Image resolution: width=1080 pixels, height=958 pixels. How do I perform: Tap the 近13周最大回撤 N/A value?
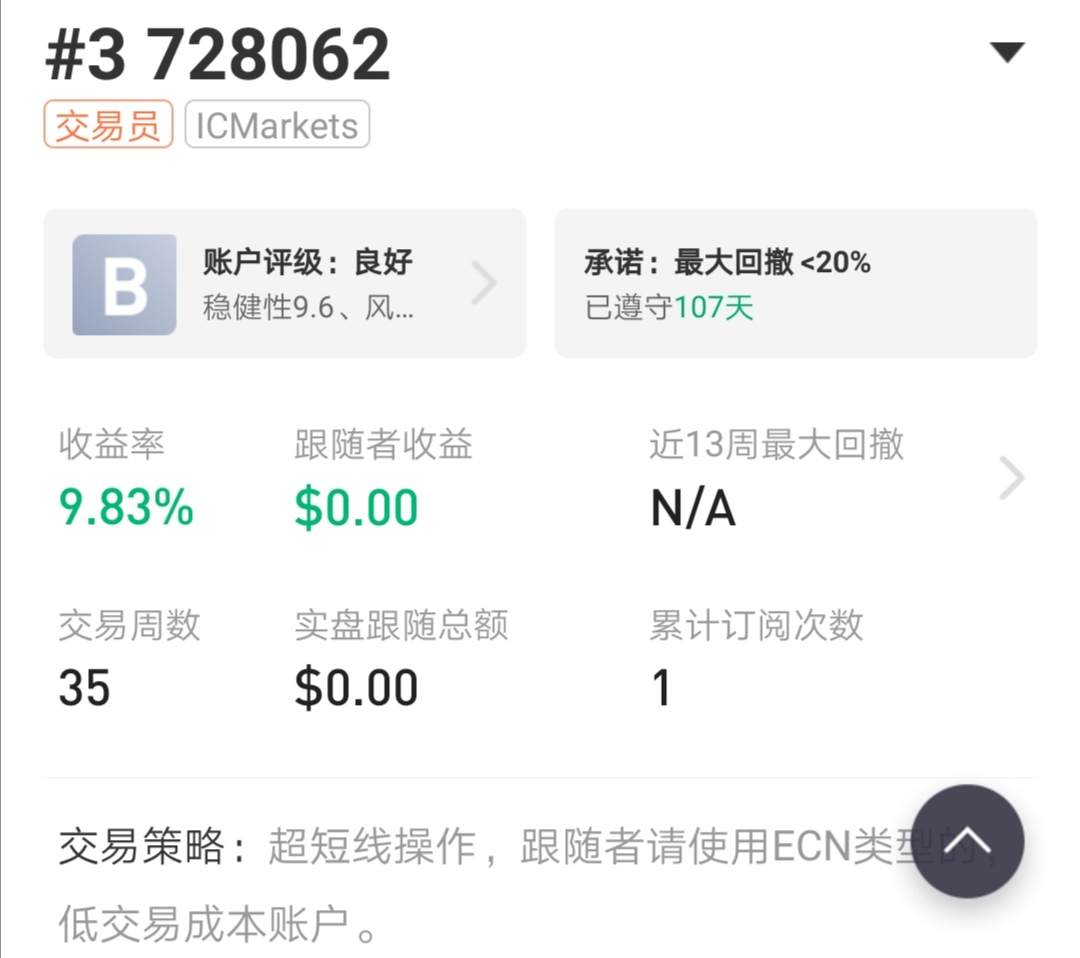(693, 509)
